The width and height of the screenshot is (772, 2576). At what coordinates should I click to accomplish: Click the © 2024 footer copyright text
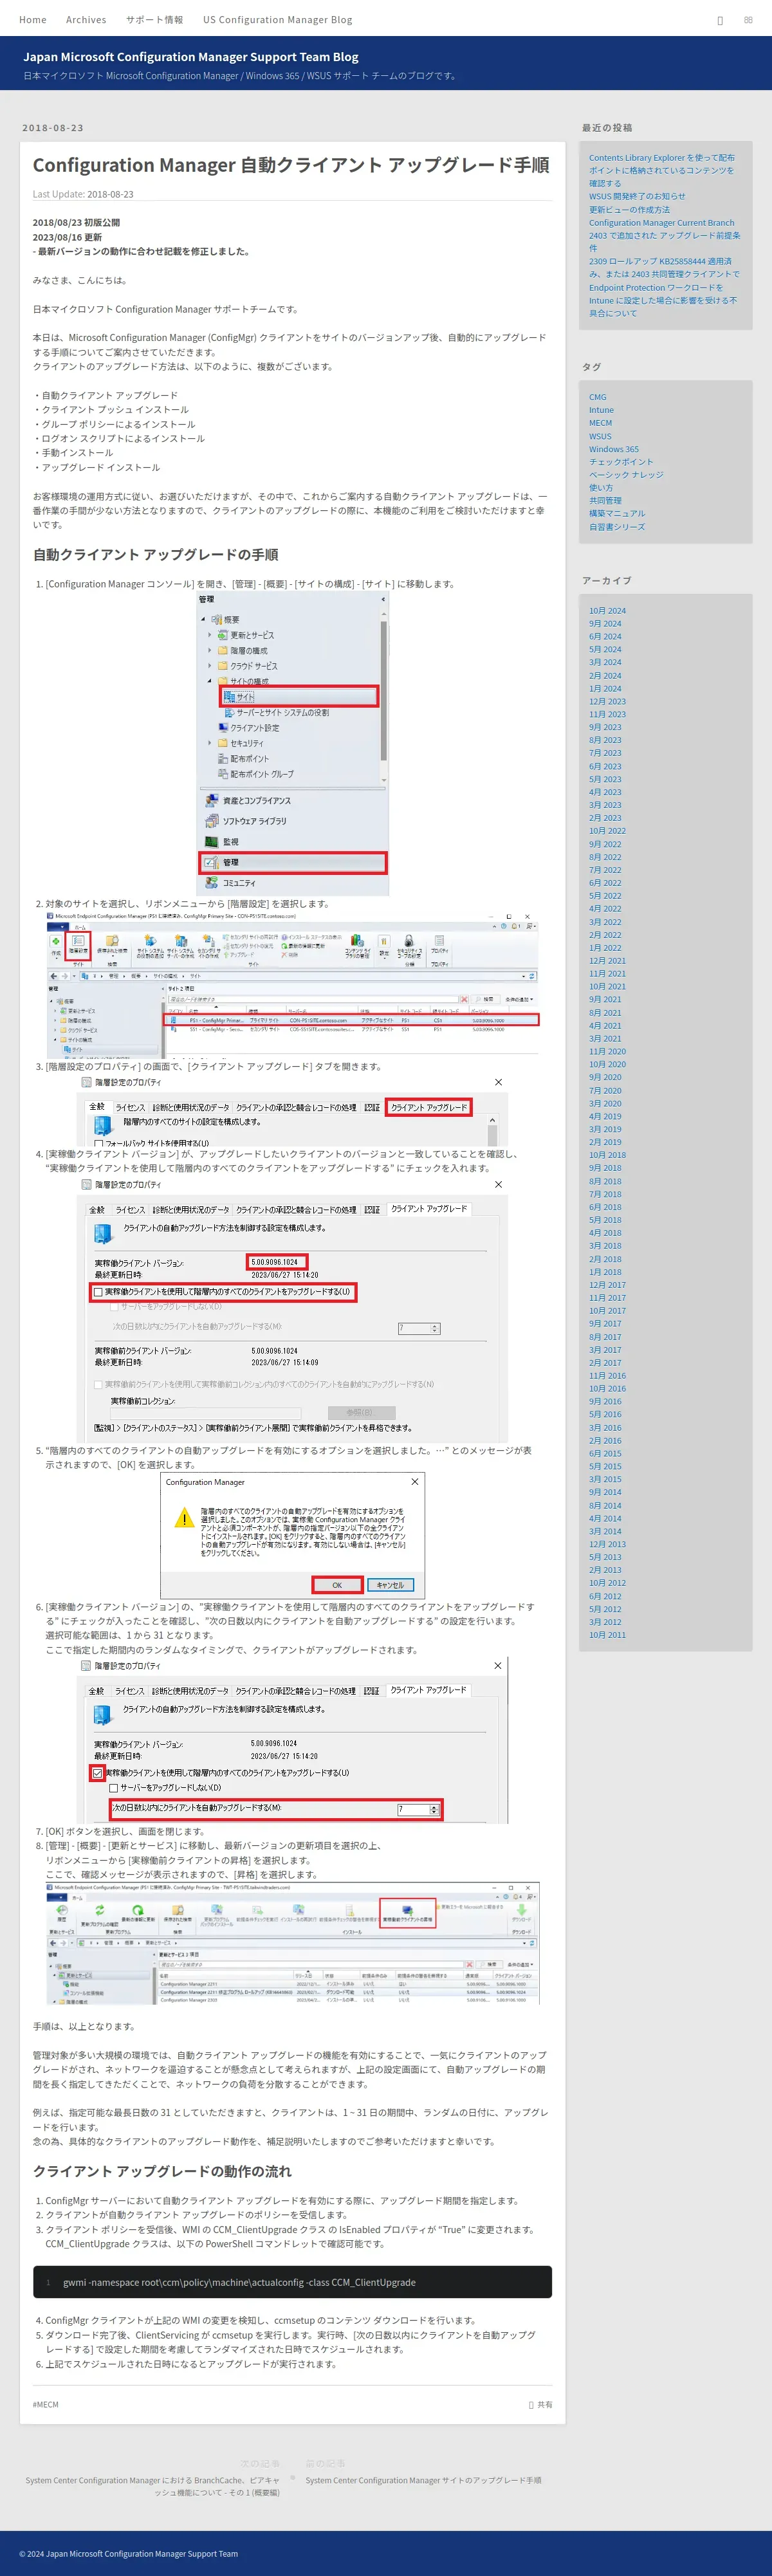coord(128,2553)
